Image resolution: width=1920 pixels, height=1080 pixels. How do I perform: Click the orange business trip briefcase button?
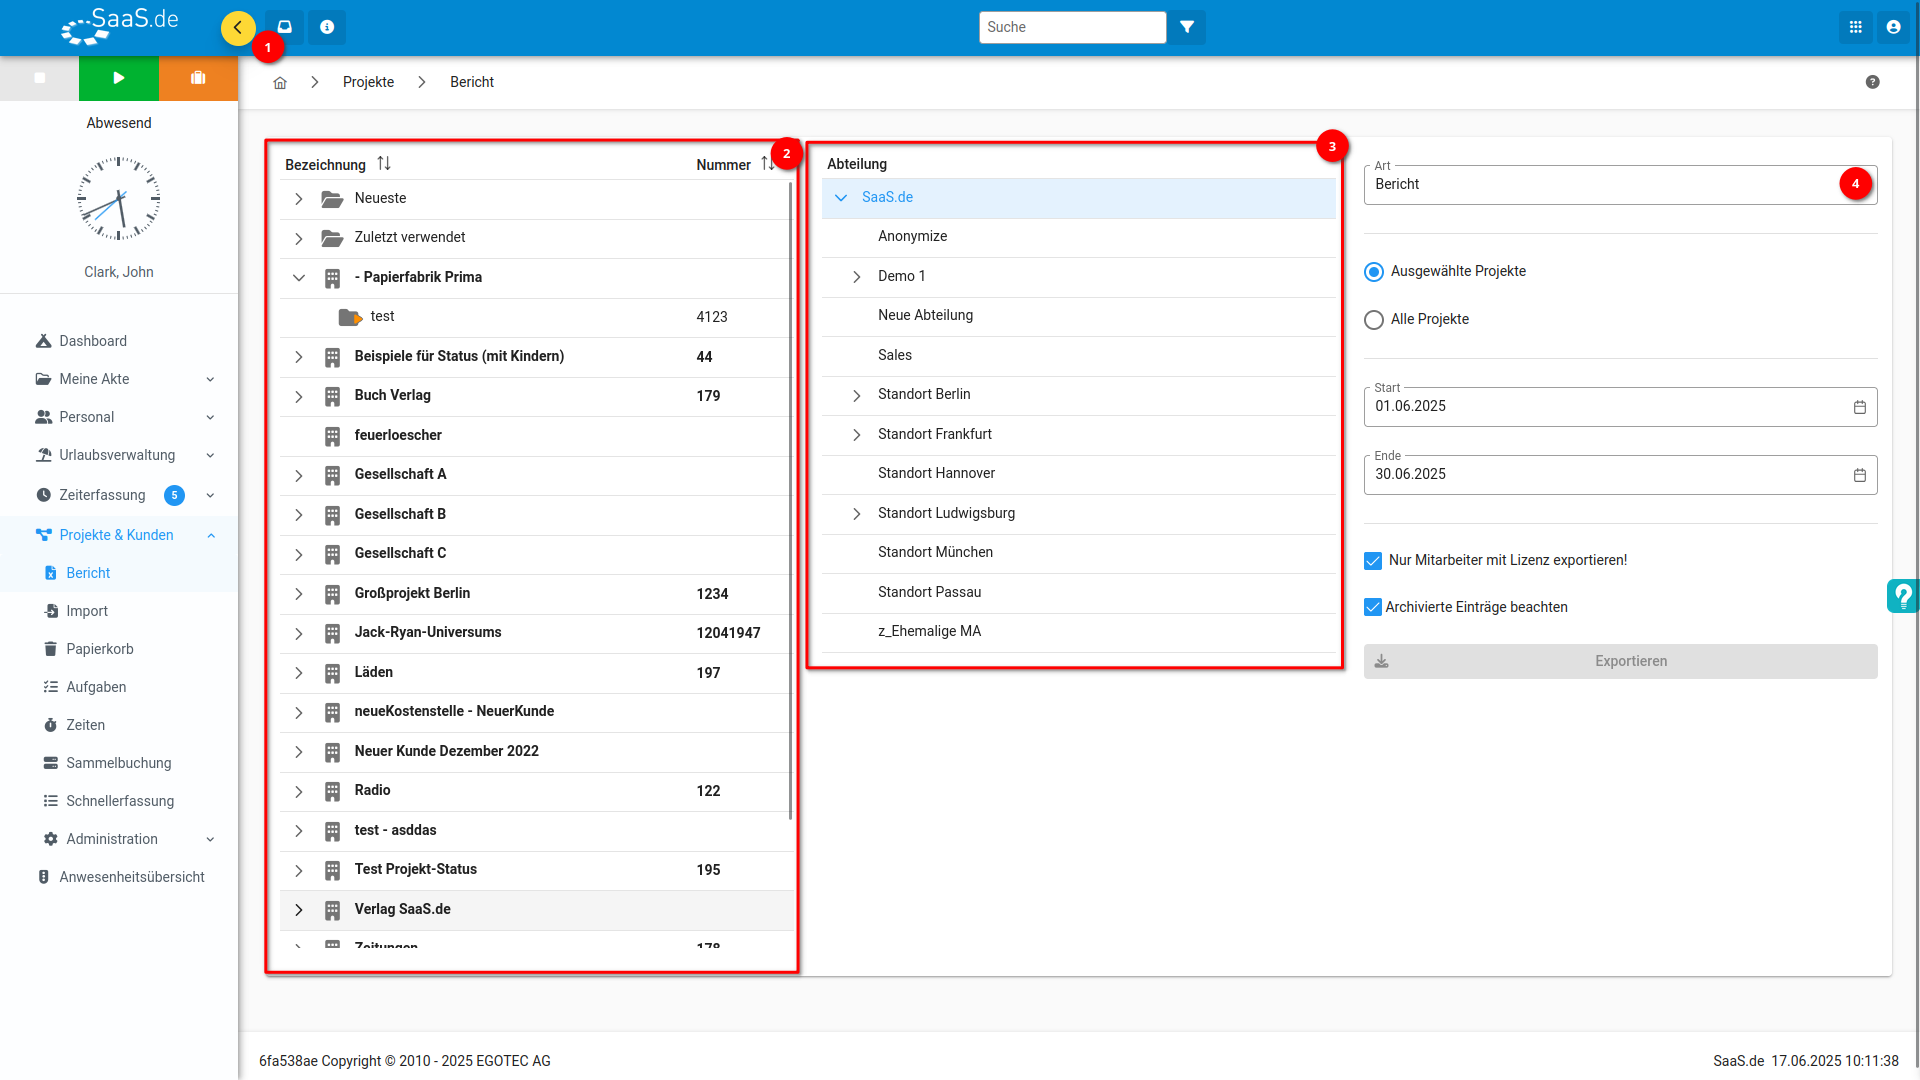[198, 78]
